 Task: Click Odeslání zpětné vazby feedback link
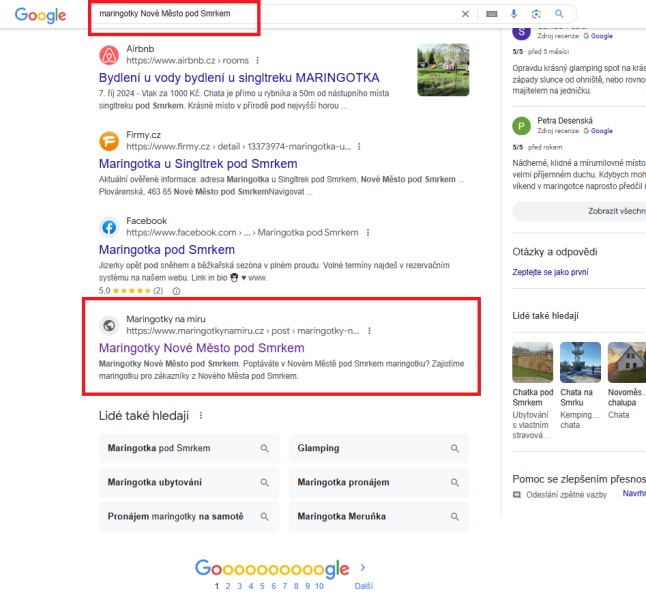click(x=566, y=495)
